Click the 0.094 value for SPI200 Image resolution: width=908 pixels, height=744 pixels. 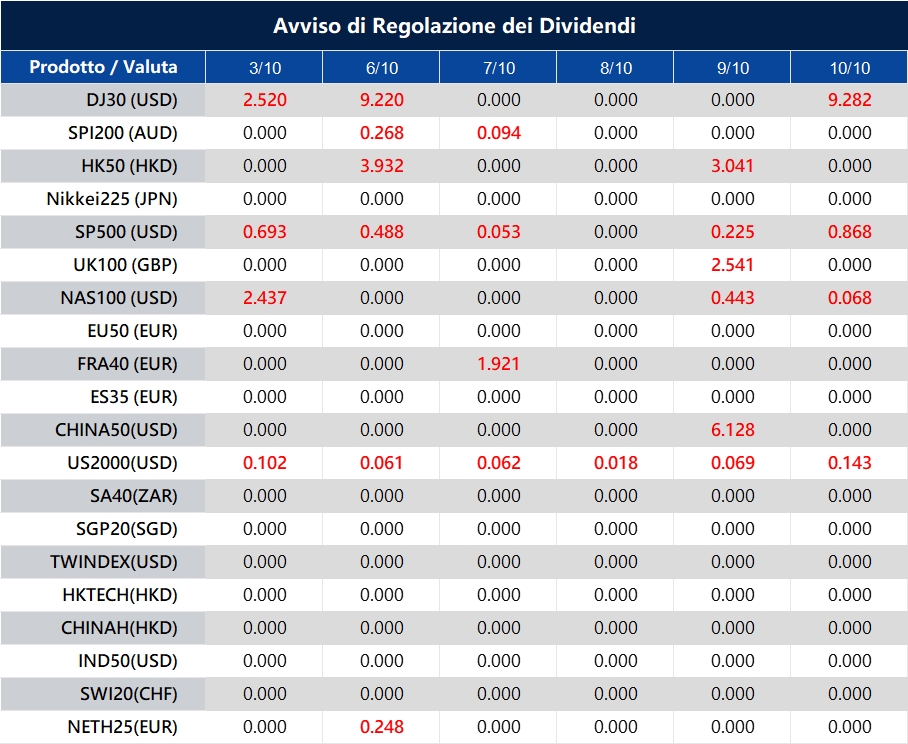498,133
